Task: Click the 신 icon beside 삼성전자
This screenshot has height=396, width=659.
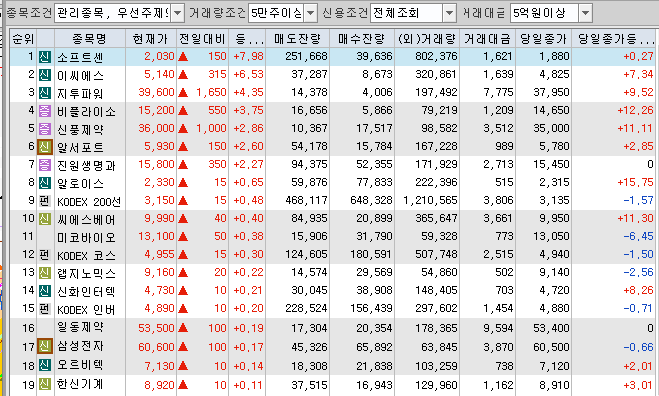Action: (45, 346)
